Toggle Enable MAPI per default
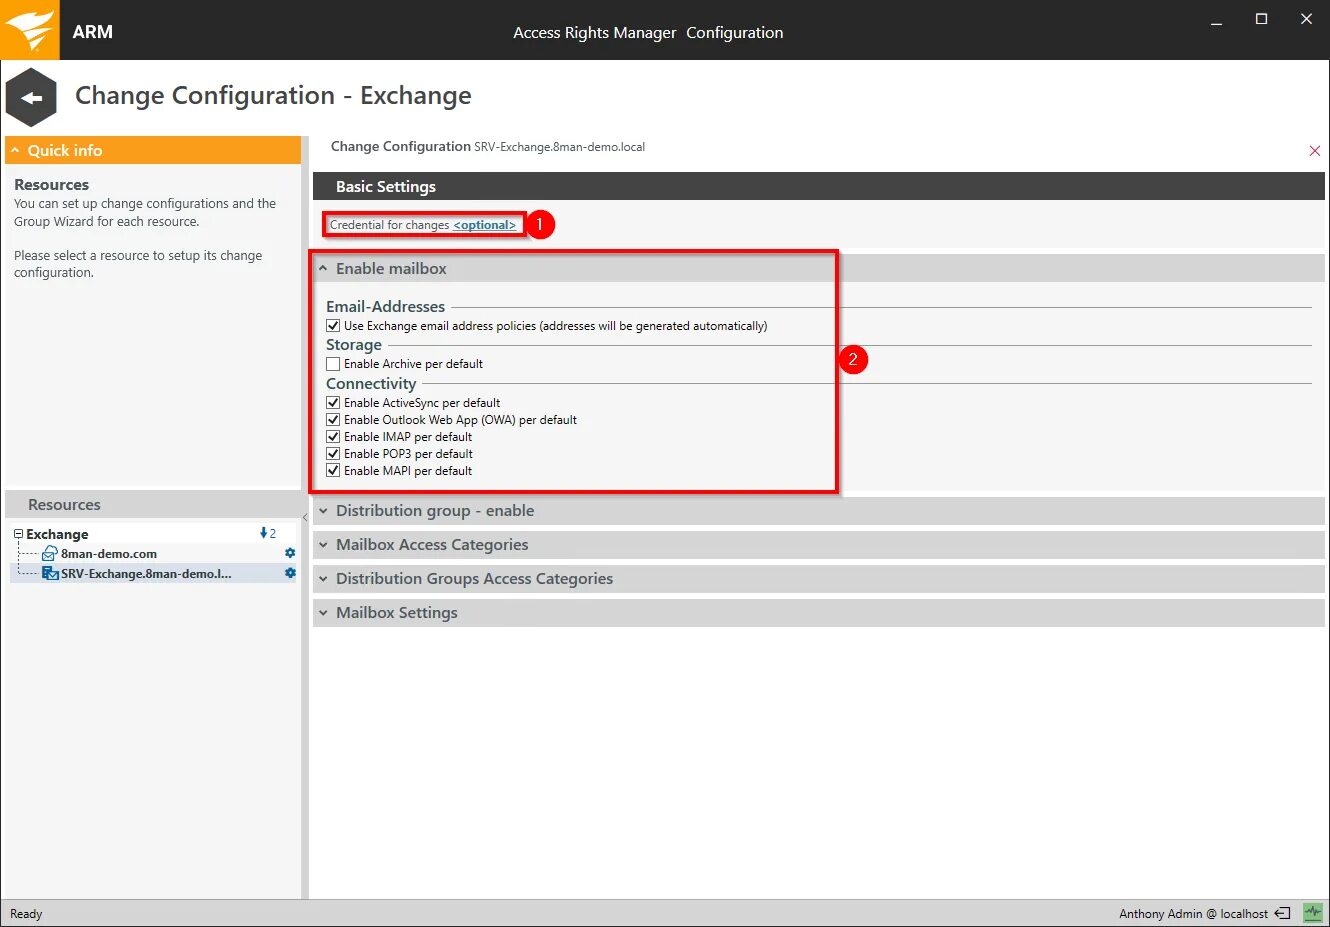The width and height of the screenshot is (1330, 927). click(x=333, y=471)
